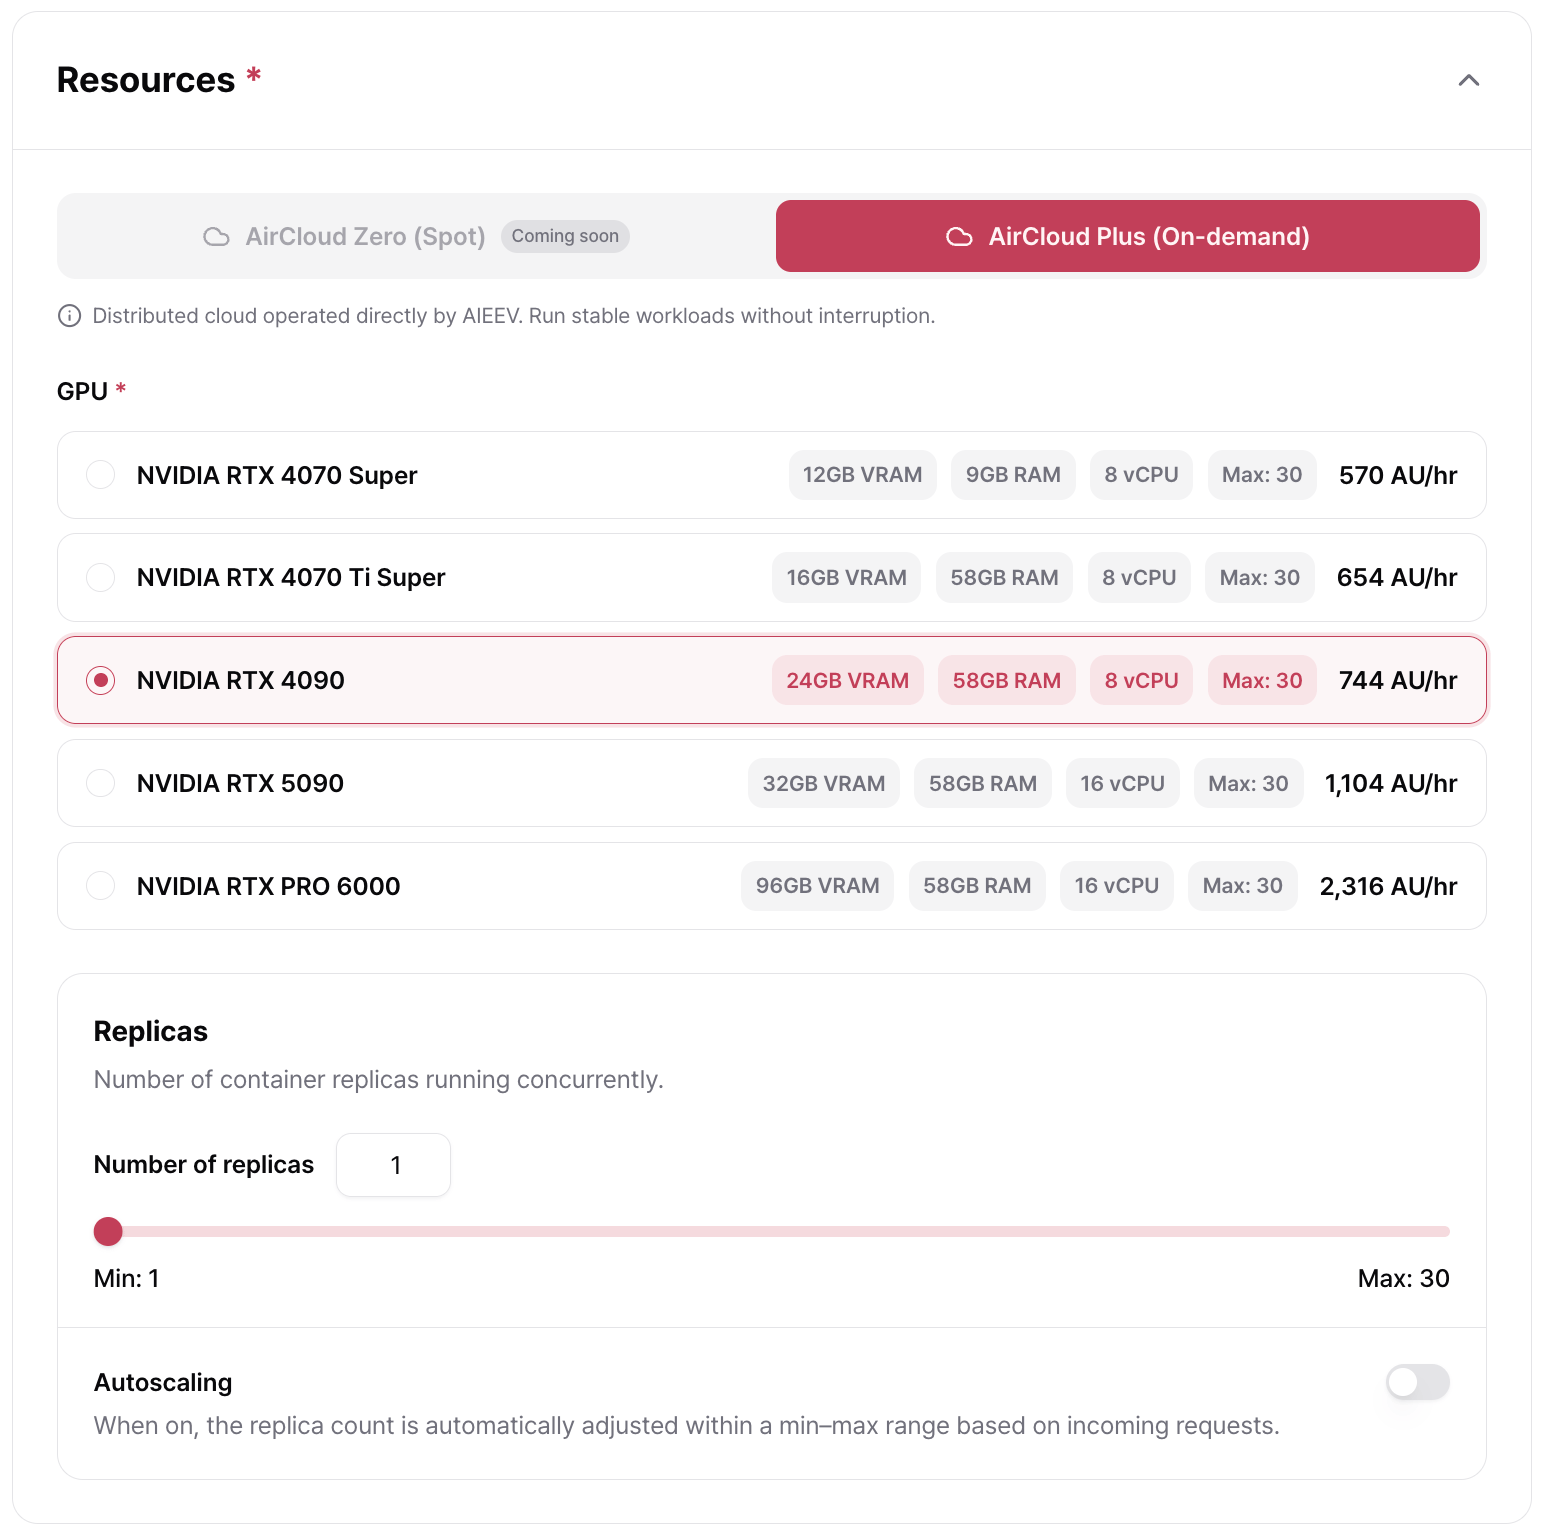Click the NVIDIA RTX PRO 6000 label
The height and width of the screenshot is (1536, 1542).
[268, 886]
